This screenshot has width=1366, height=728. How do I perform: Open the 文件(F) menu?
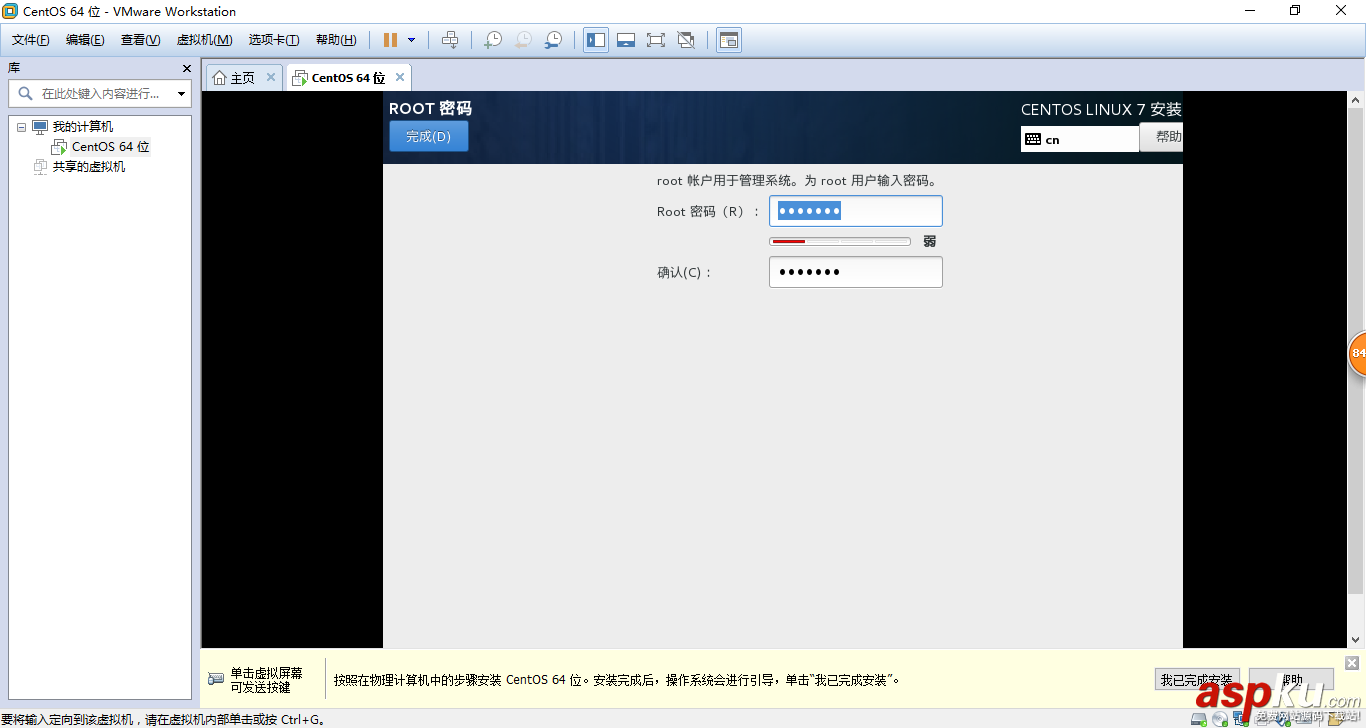click(x=31, y=40)
